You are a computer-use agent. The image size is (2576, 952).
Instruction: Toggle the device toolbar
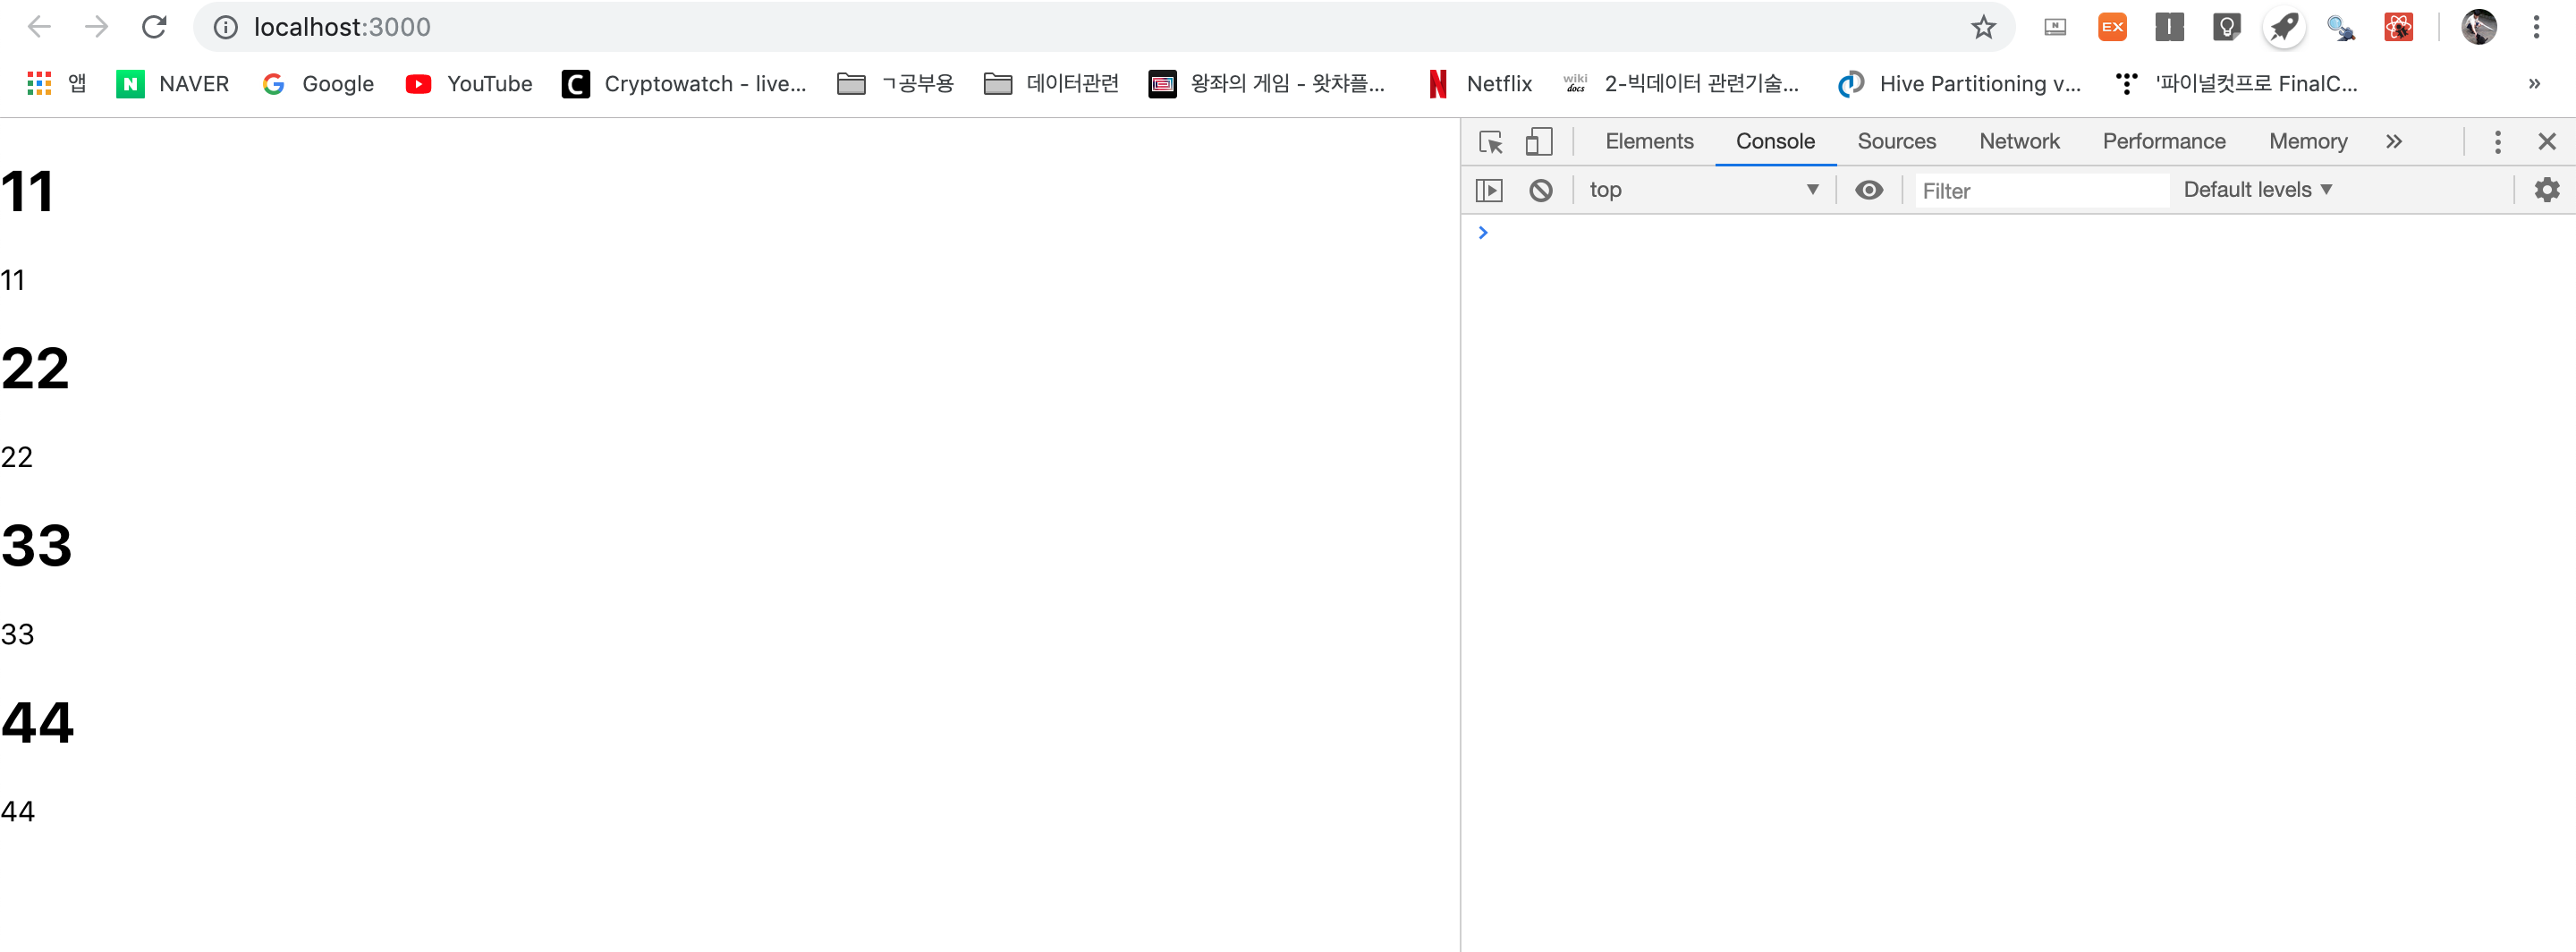coord(1539,142)
